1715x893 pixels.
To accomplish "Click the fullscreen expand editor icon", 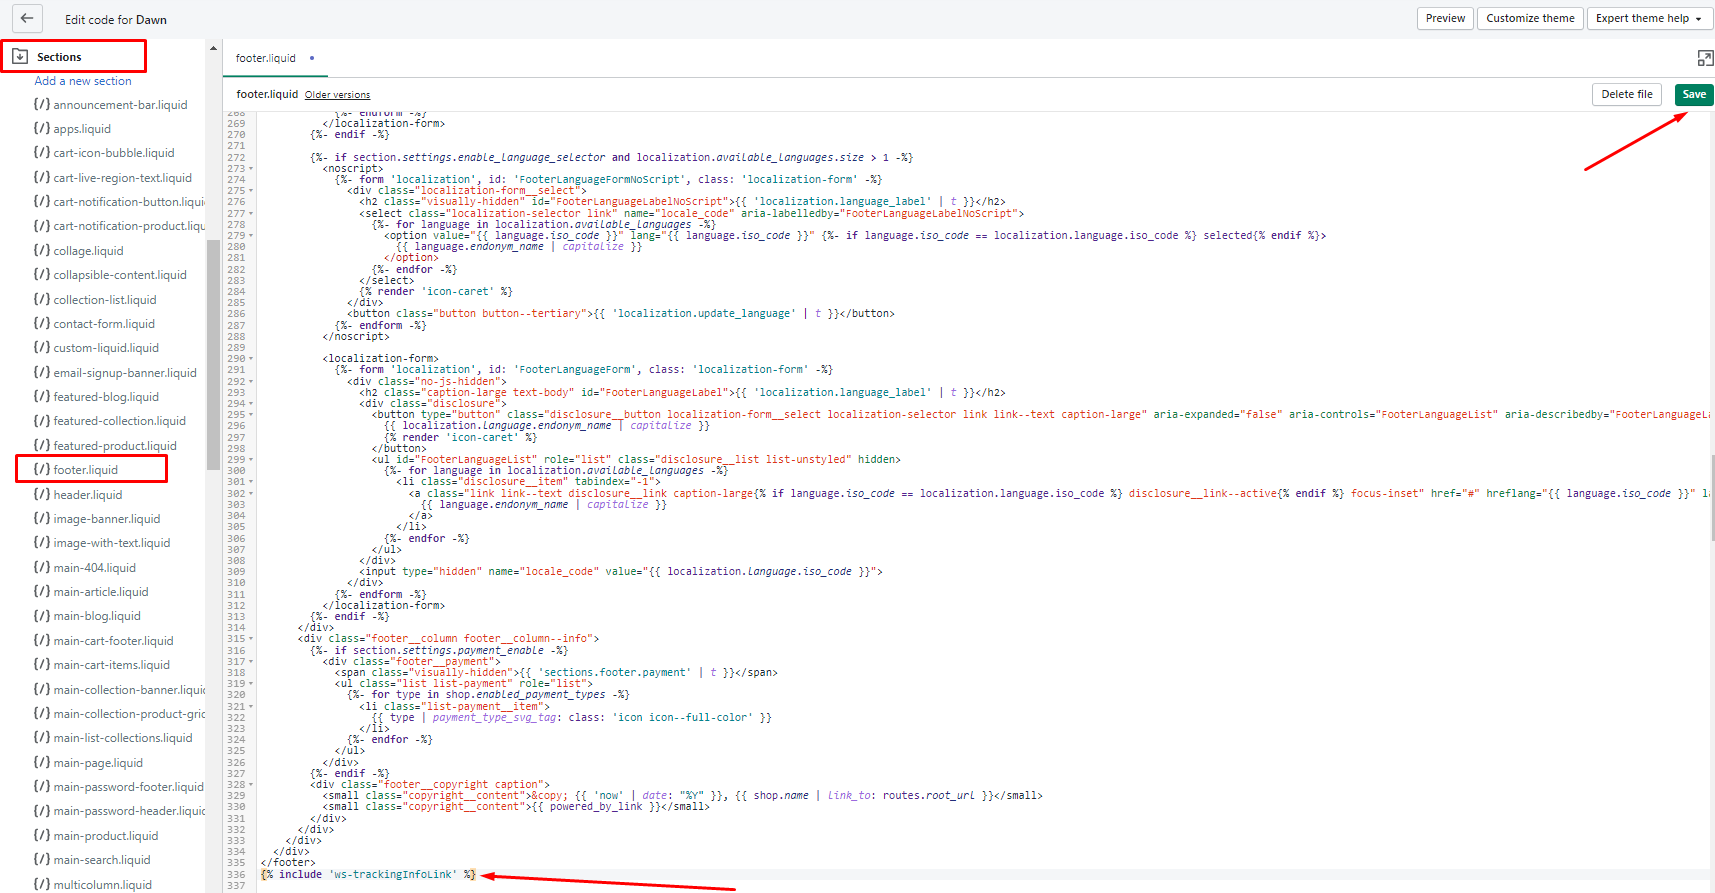I will (x=1705, y=58).
